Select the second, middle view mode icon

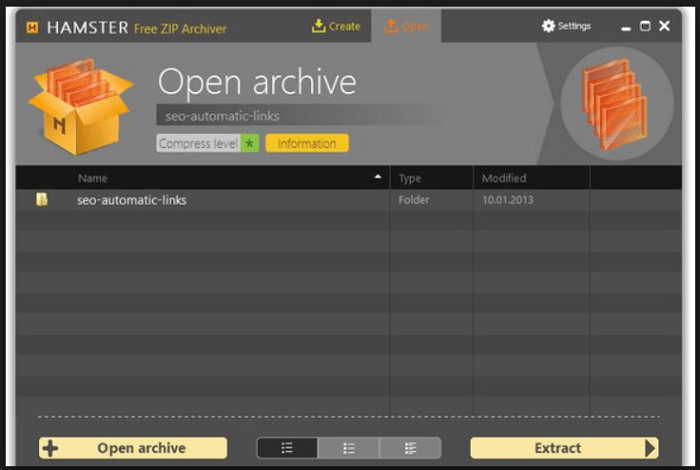349,448
